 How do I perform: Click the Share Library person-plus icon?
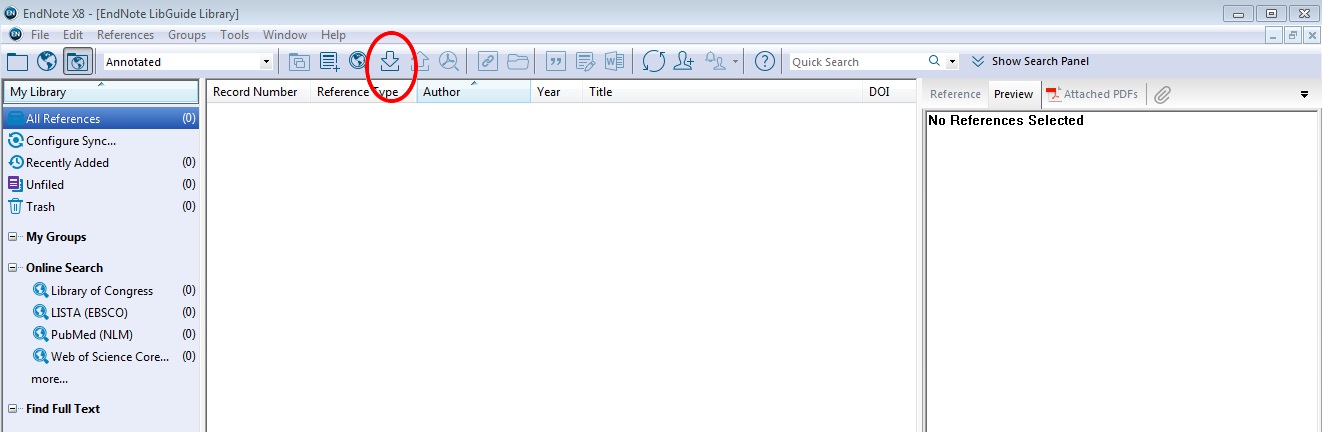pyautogui.click(x=684, y=62)
